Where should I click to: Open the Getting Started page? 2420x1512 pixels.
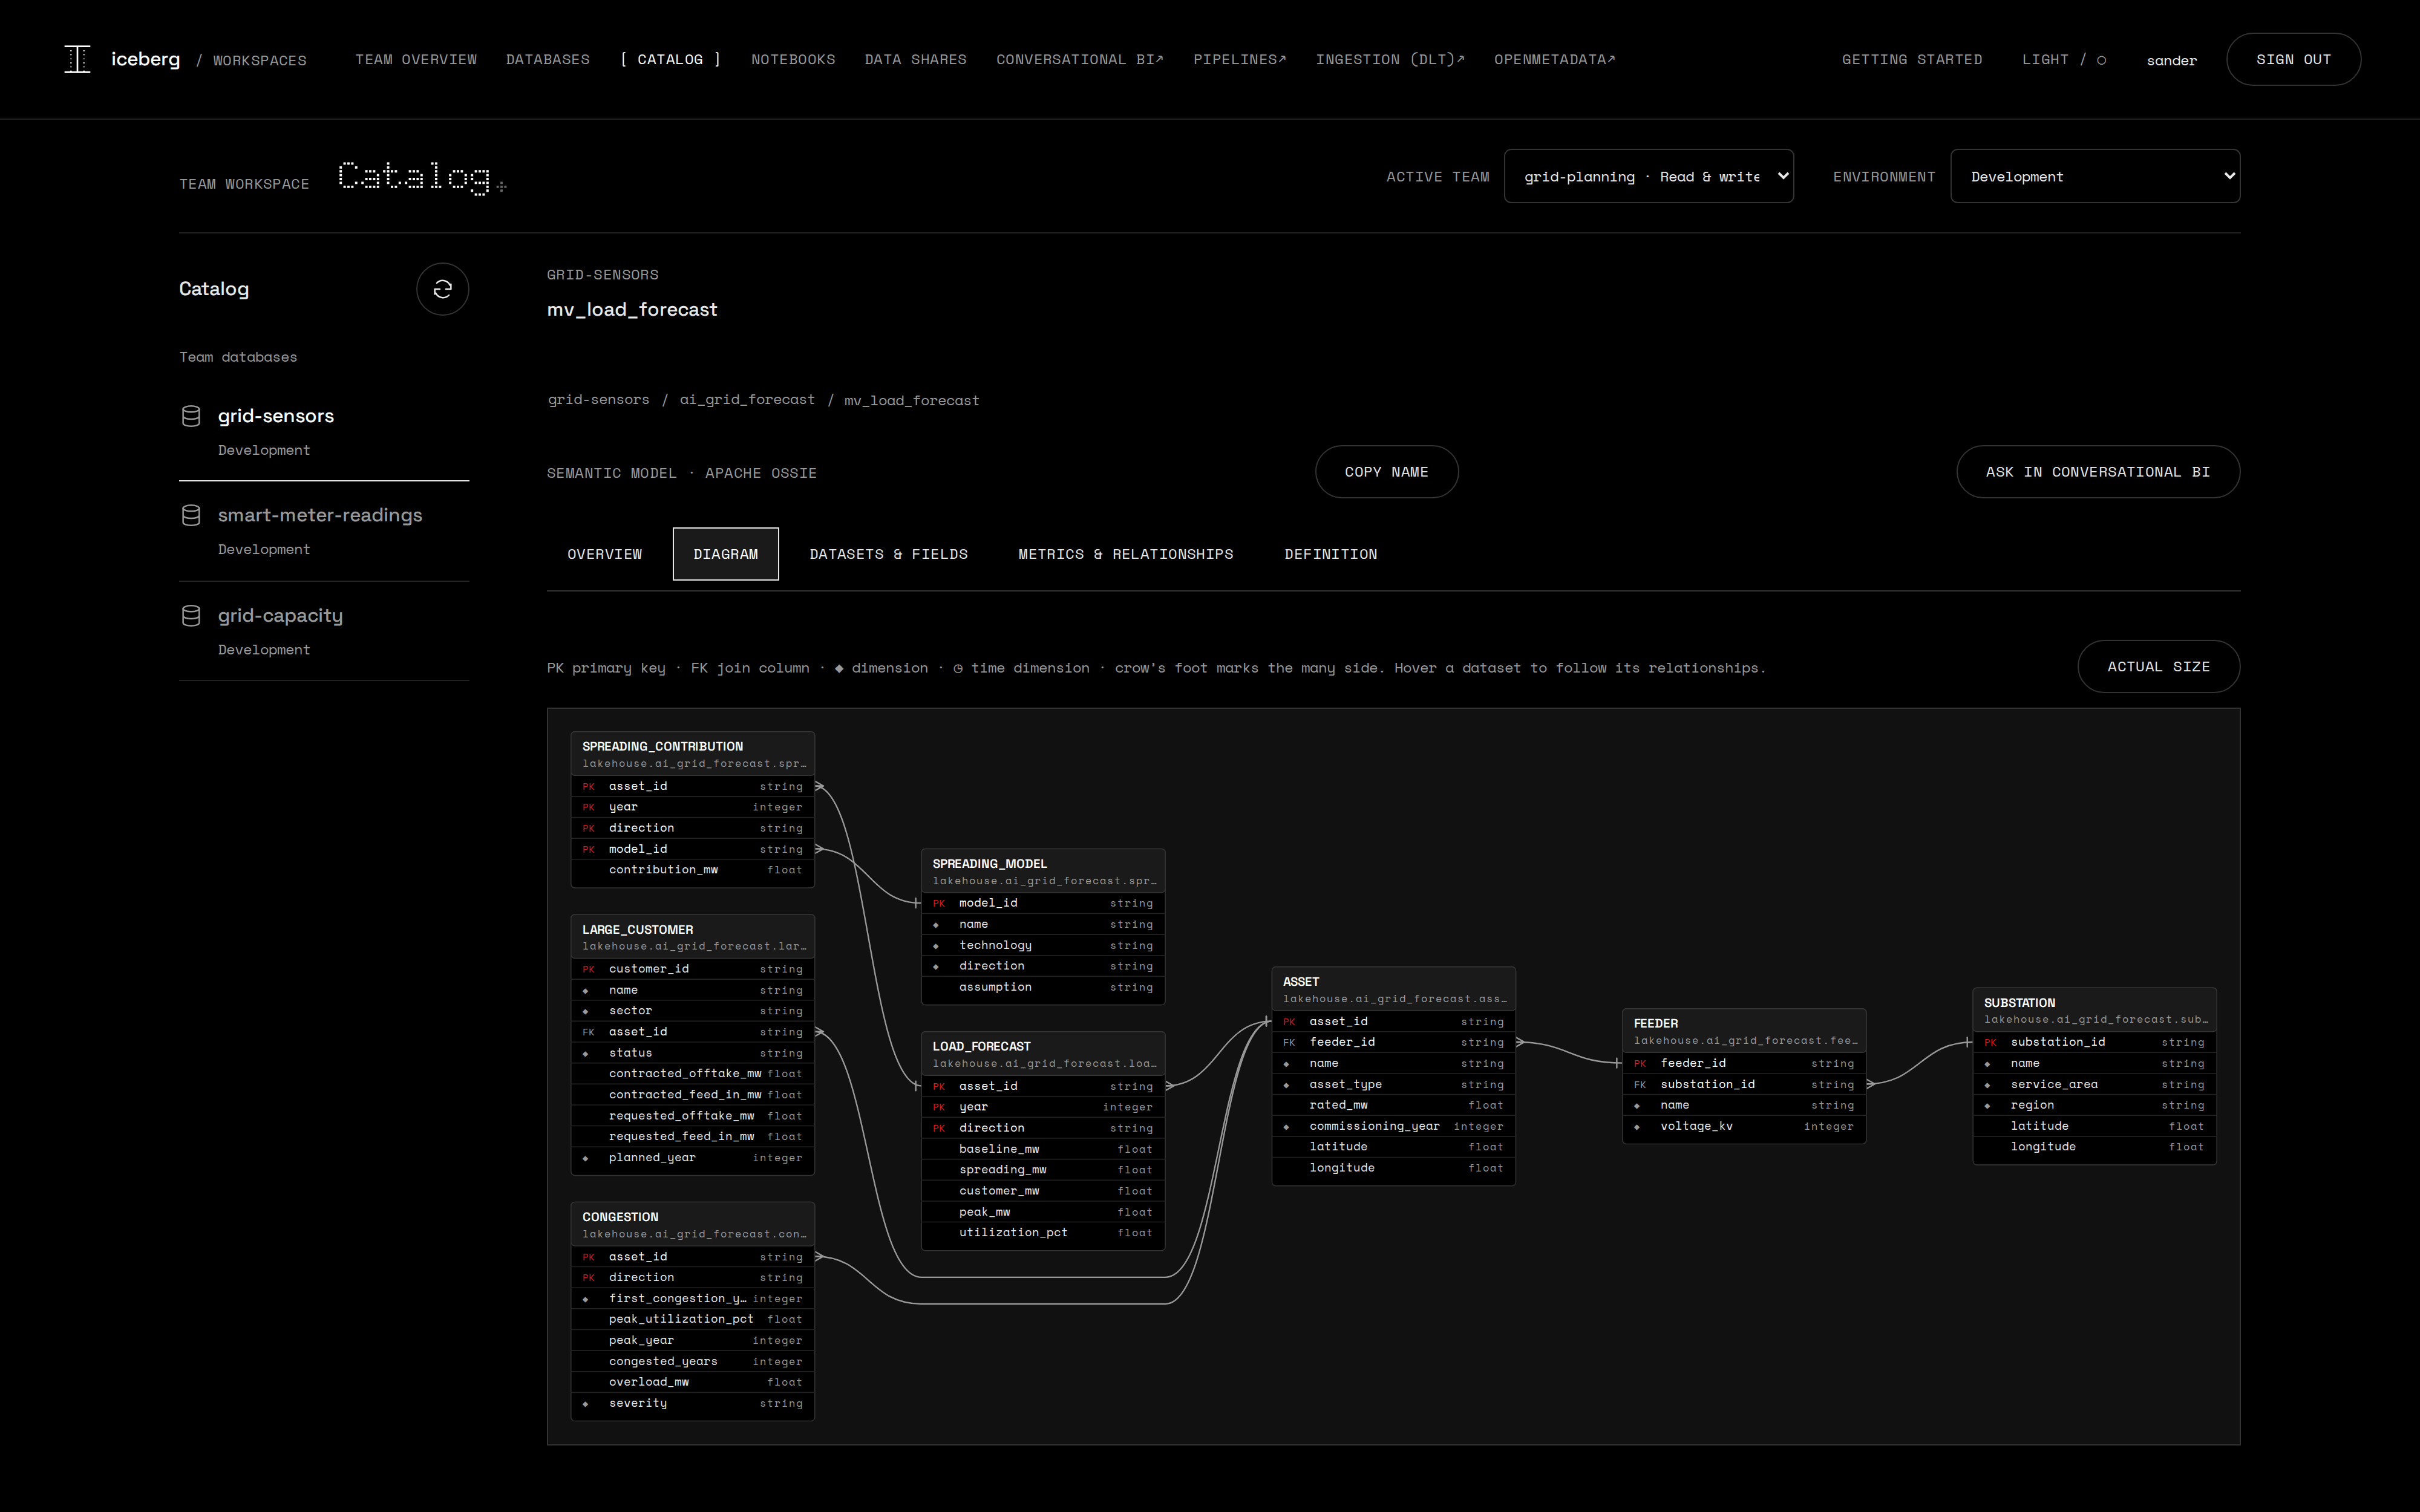tap(1912, 59)
